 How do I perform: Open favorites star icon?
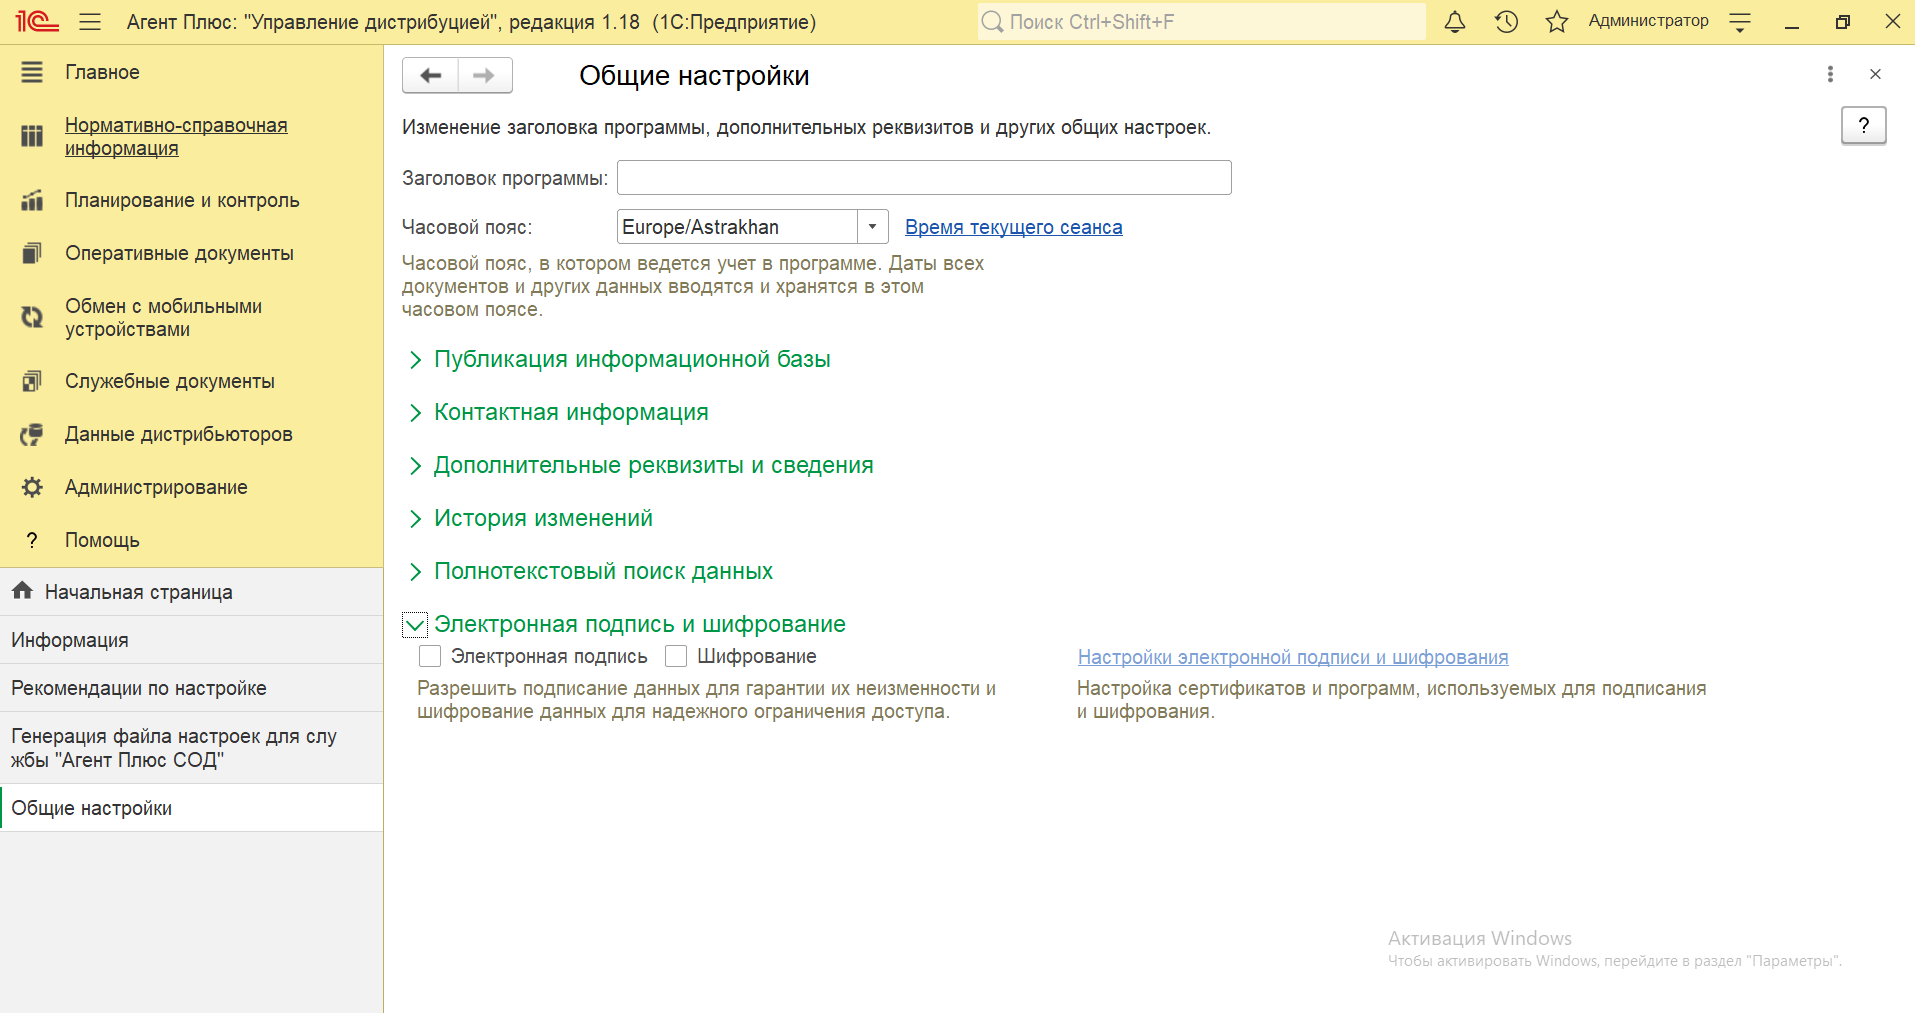point(1557,21)
